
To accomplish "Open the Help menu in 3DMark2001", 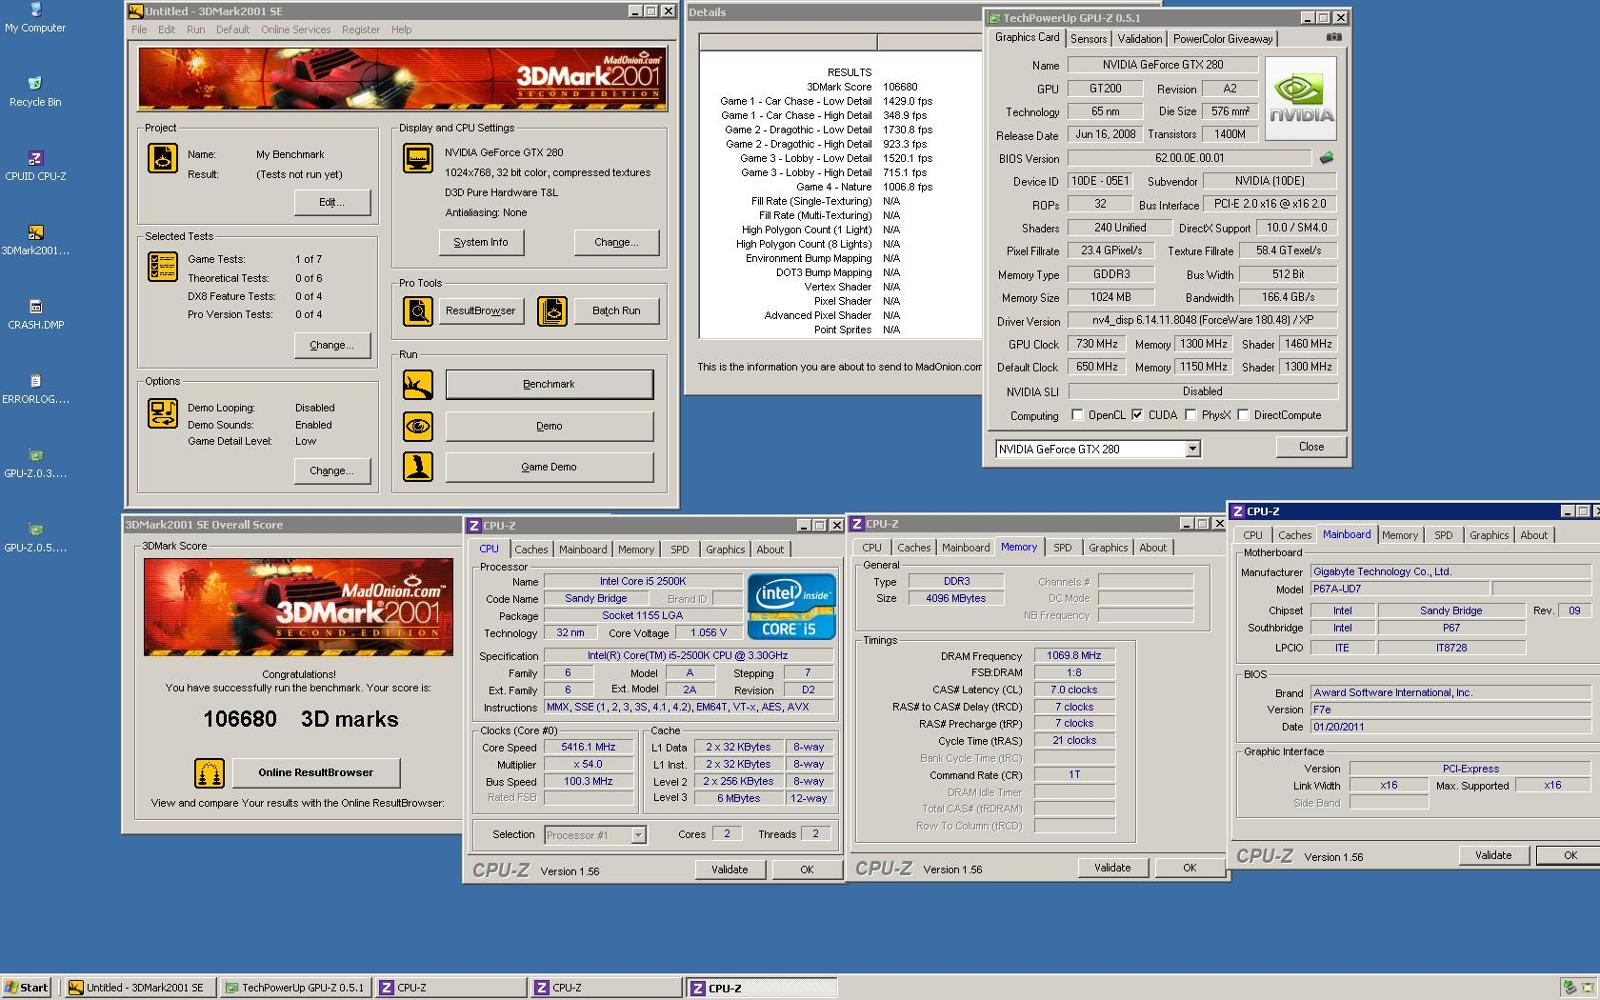I will [401, 30].
